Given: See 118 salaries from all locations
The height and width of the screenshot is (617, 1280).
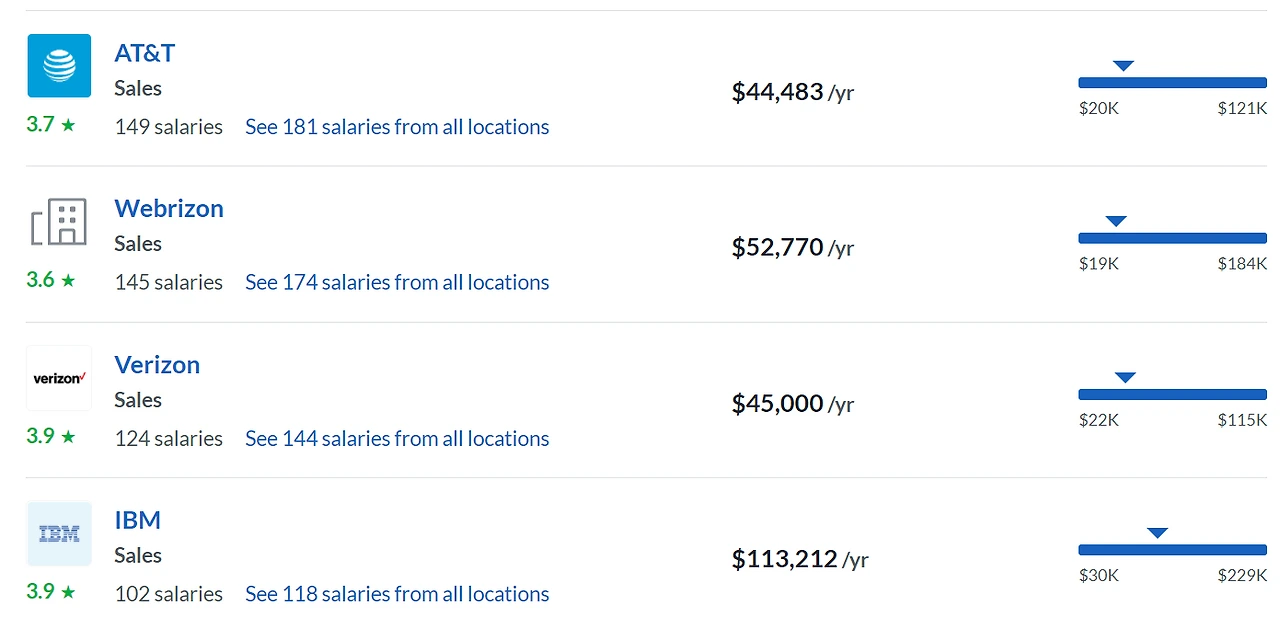Looking at the screenshot, I should [x=397, y=594].
